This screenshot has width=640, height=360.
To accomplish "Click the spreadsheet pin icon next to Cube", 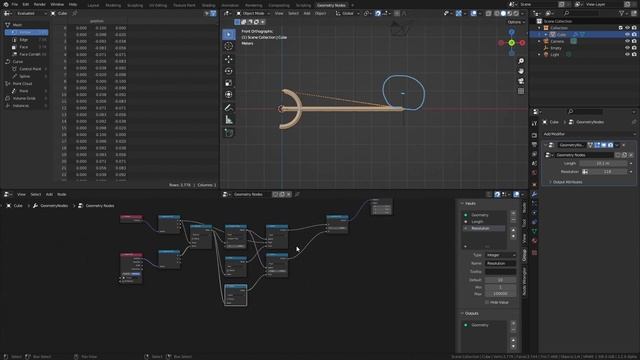I will coord(75,13).
